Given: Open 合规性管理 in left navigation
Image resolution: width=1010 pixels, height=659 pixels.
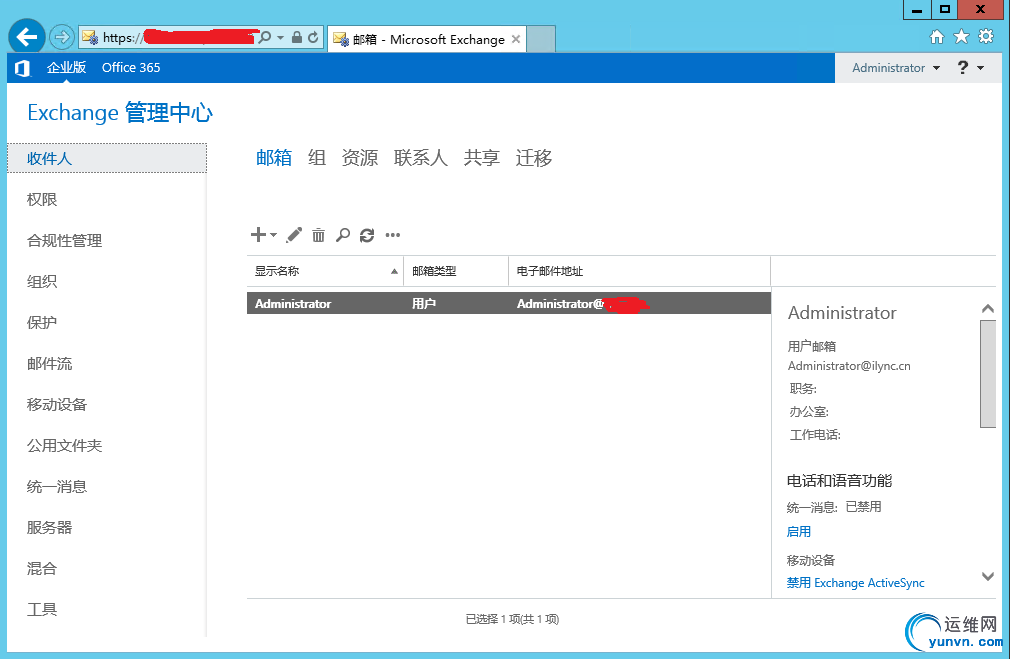Looking at the screenshot, I should tap(64, 241).
